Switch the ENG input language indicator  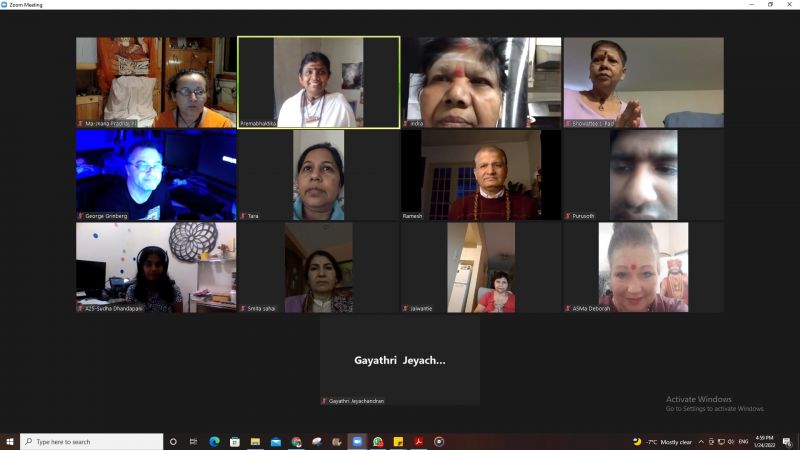pyautogui.click(x=743, y=442)
